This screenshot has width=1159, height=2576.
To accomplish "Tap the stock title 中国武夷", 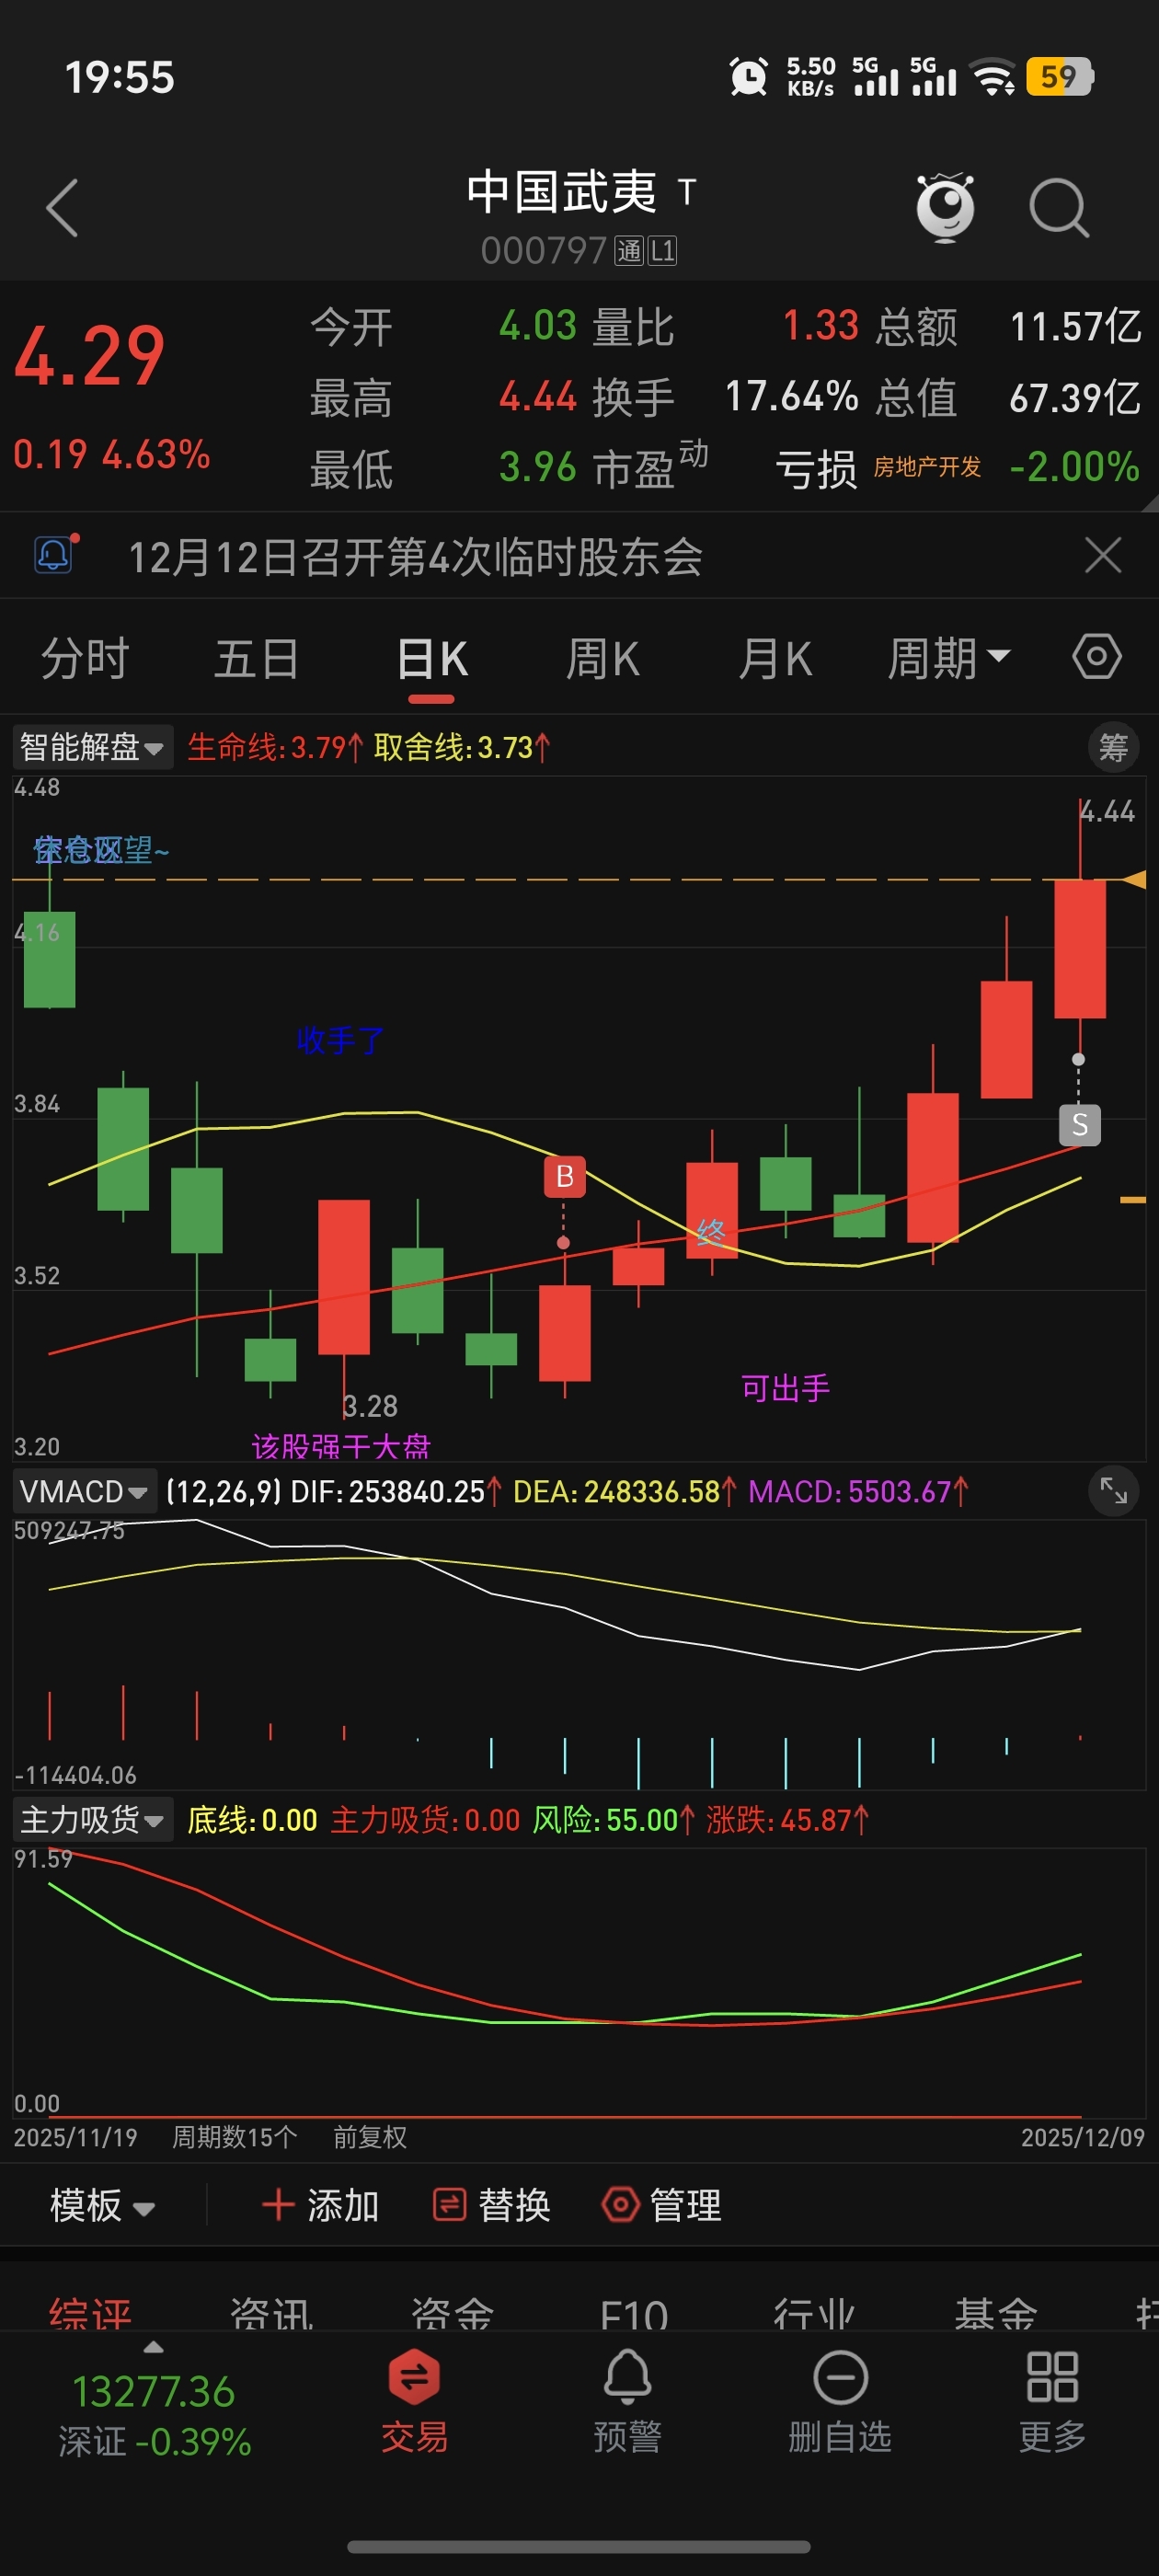I will (x=562, y=191).
